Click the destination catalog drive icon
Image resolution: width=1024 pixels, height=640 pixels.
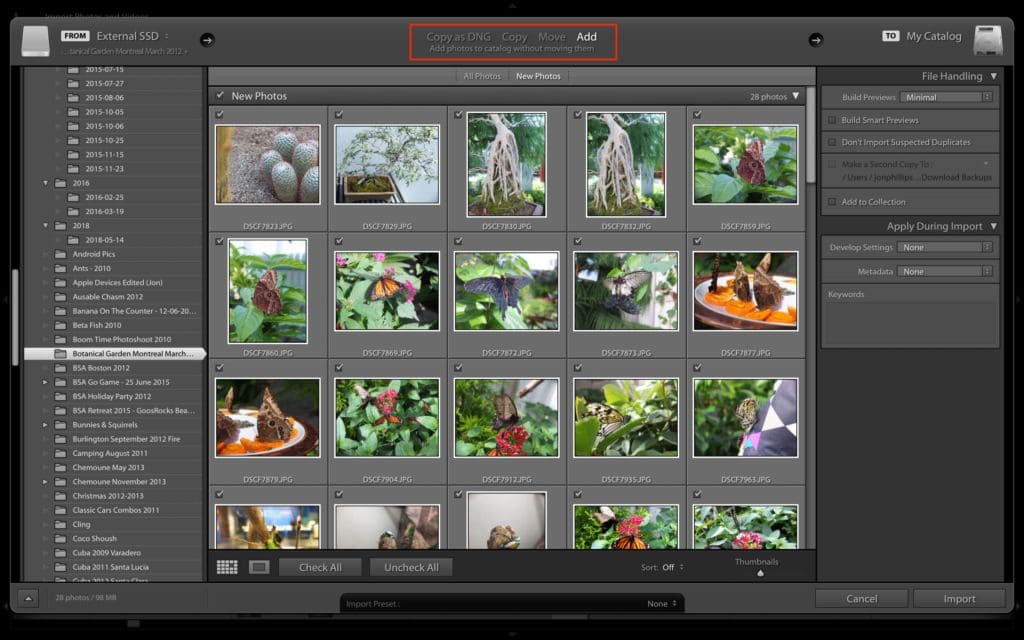pos(987,40)
